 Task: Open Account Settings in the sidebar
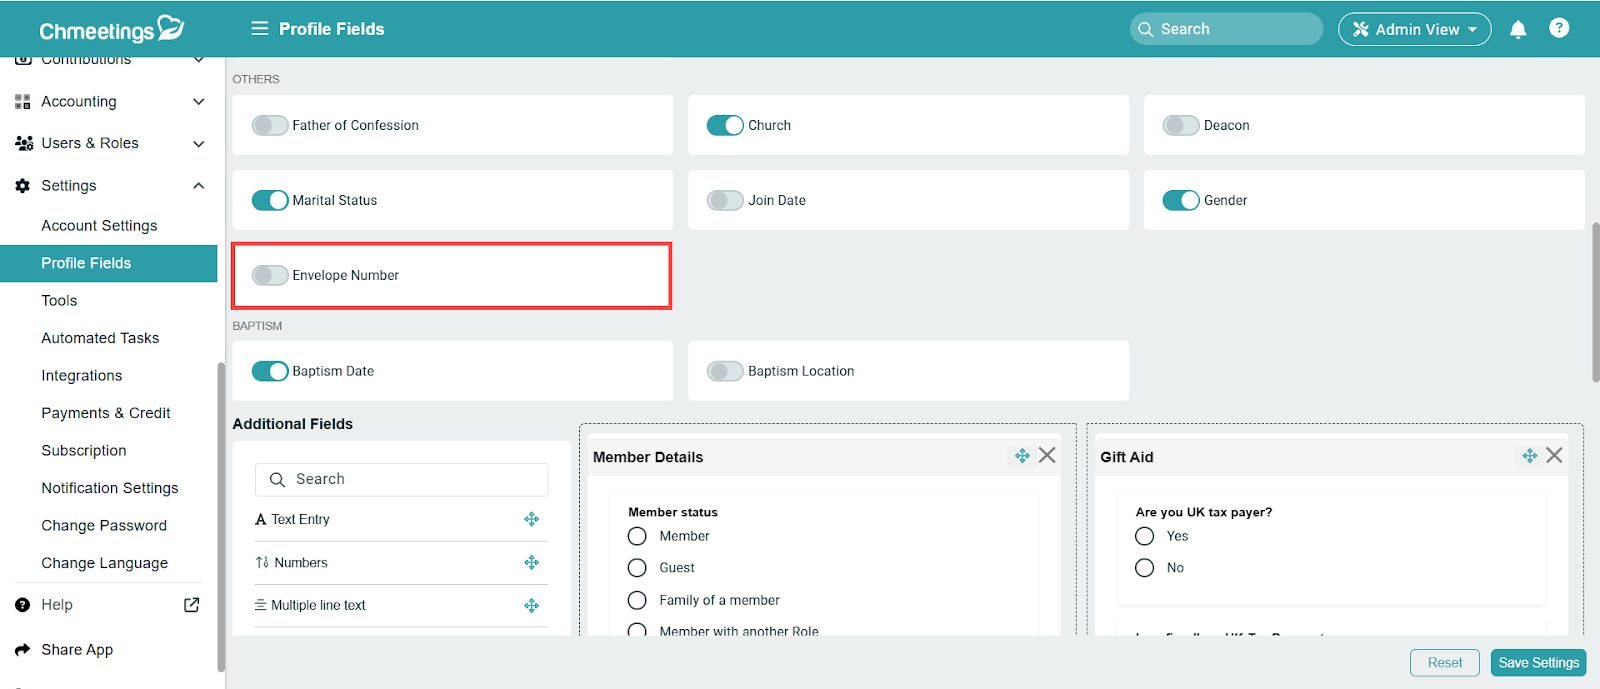point(99,226)
